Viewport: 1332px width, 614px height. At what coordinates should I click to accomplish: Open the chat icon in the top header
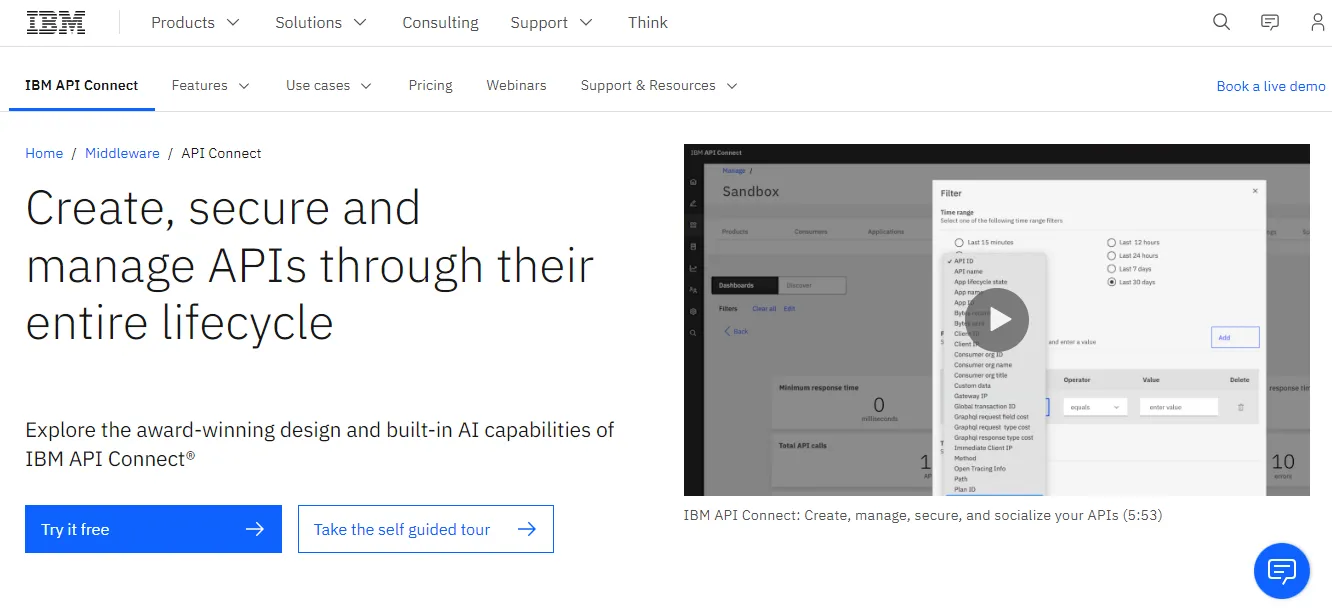click(1270, 22)
